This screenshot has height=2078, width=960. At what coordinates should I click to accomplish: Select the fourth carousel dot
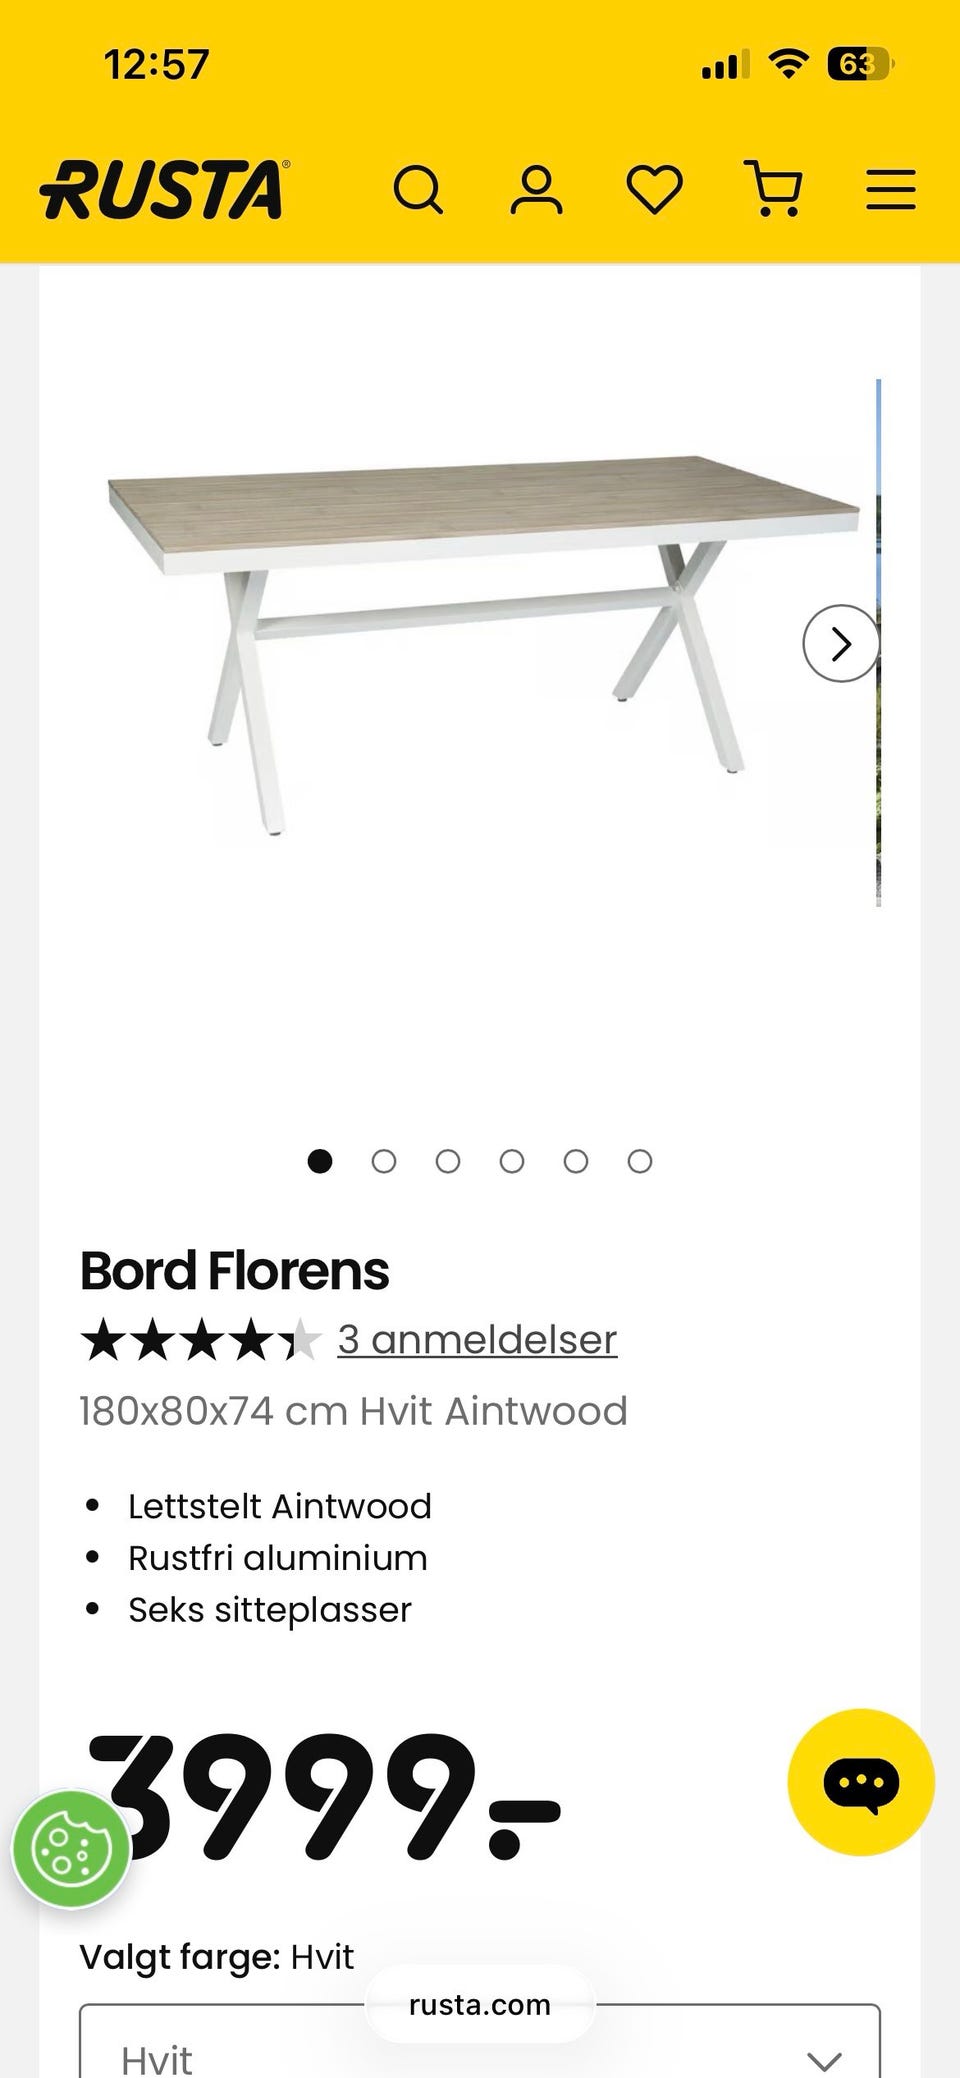click(x=512, y=1161)
